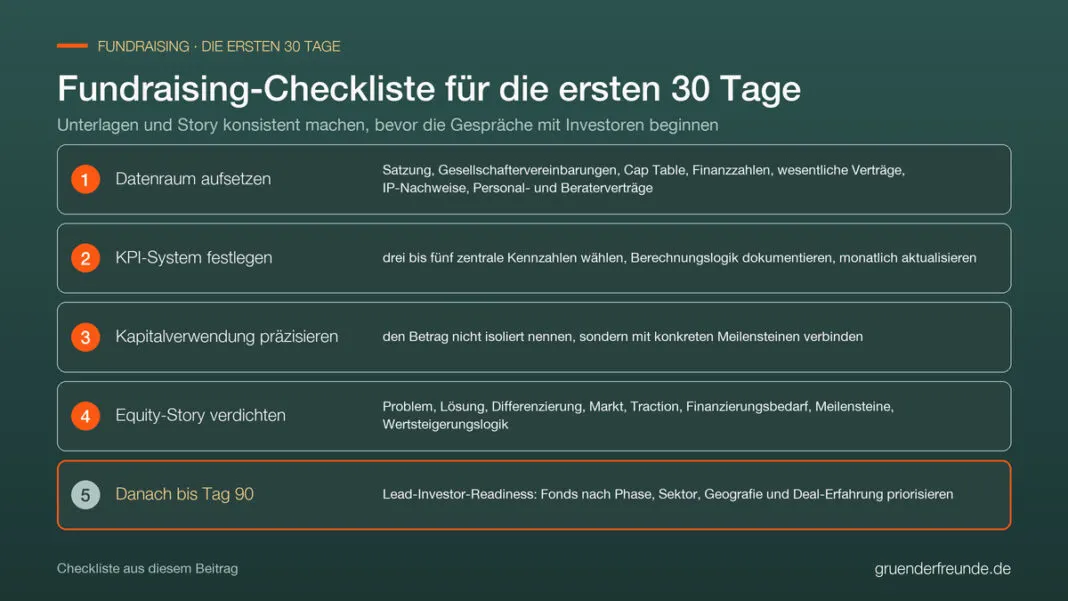
Task: Click the footer text 'Checkliste aus diesem Beitrag'
Action: pyautogui.click(x=147, y=568)
